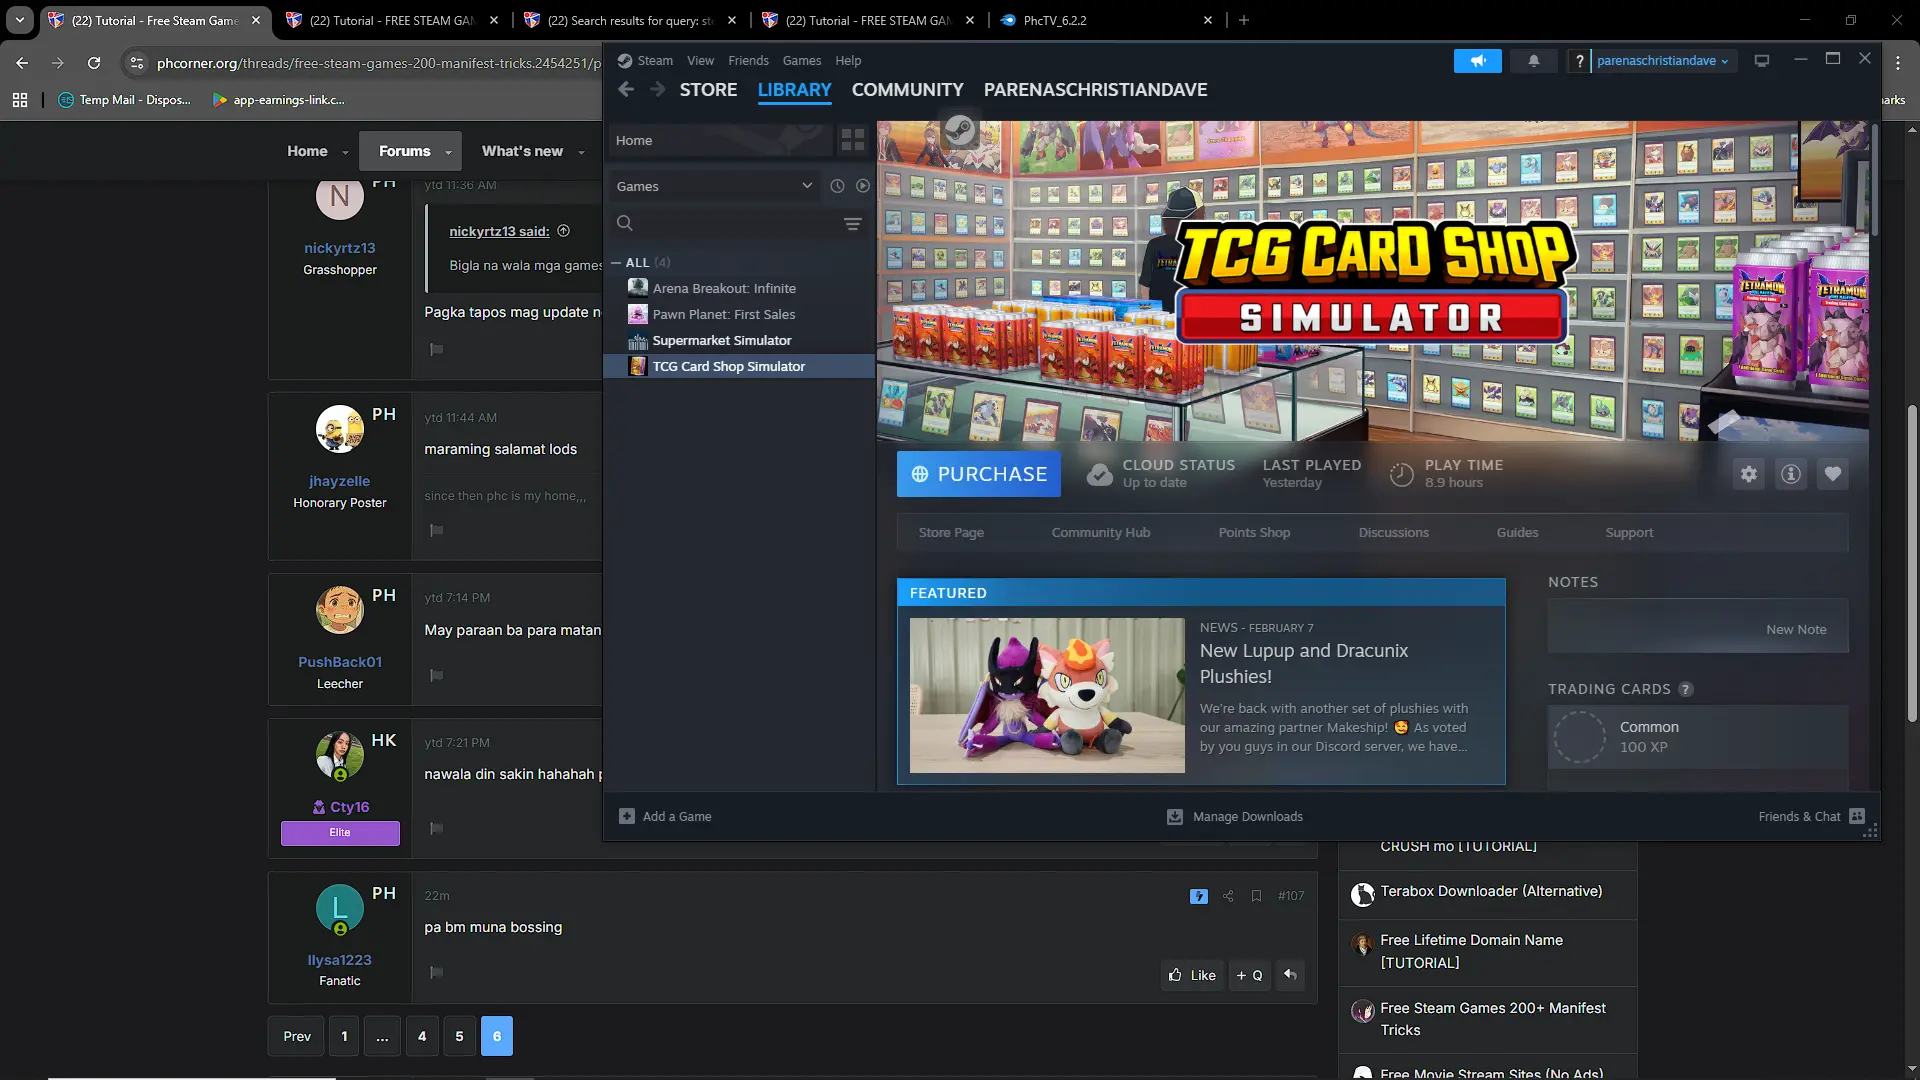1920x1080 pixels.
Task: Click New Note in Notes panel
Action: click(1796, 630)
